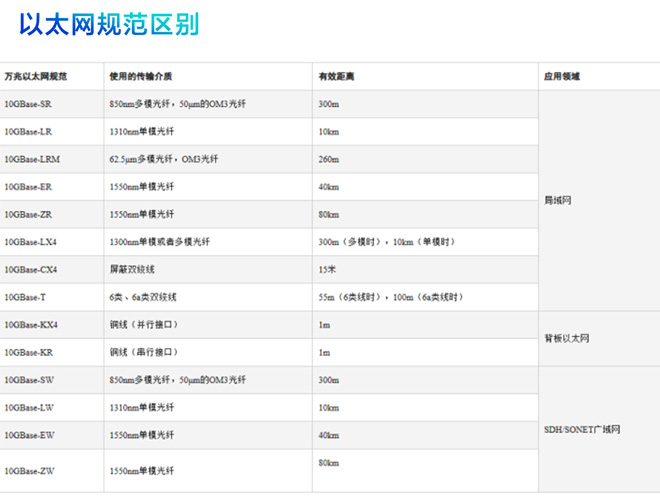Select the 10GBase-LX4 cell
This screenshot has height=501, width=660.
click(31, 242)
